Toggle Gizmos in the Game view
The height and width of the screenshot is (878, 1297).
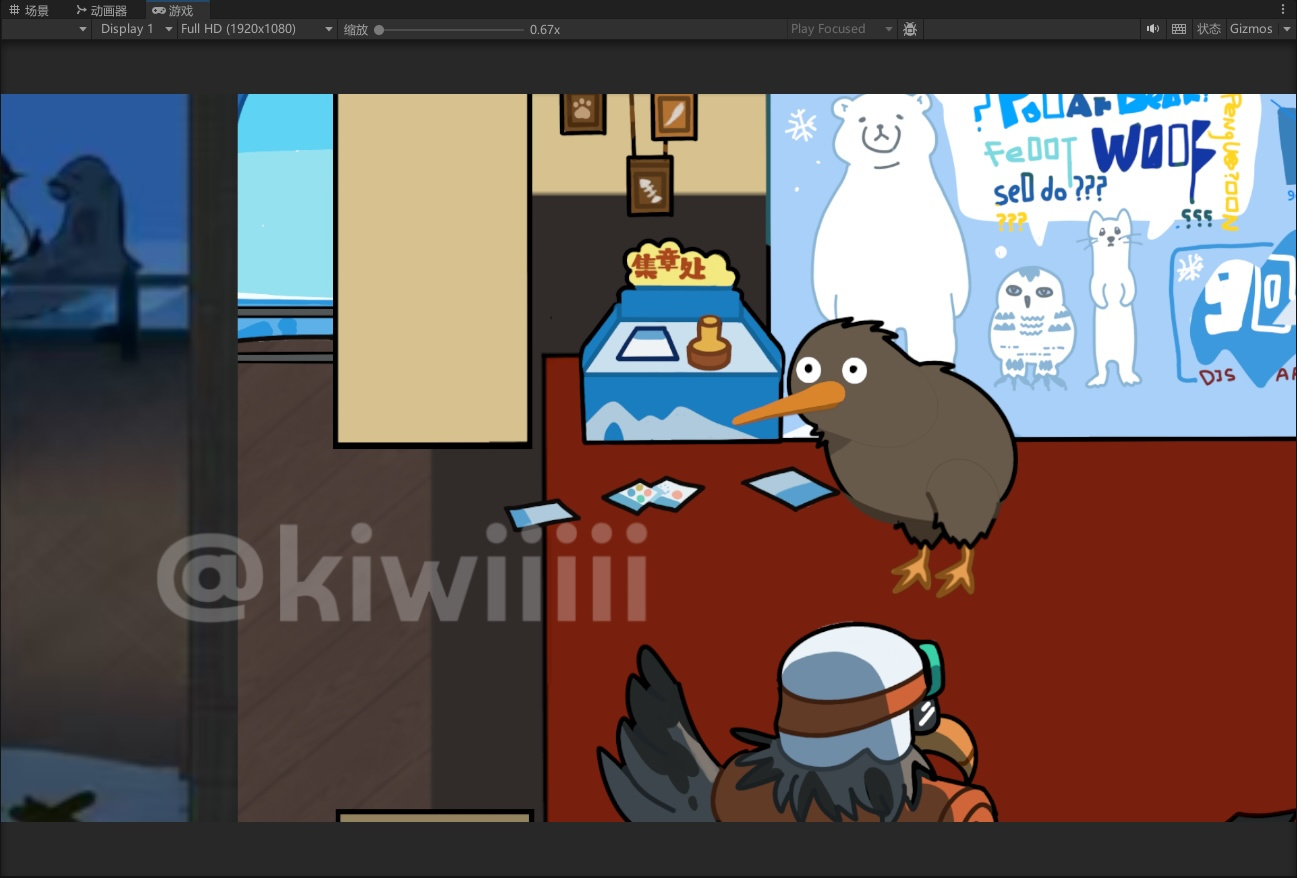[1251, 29]
